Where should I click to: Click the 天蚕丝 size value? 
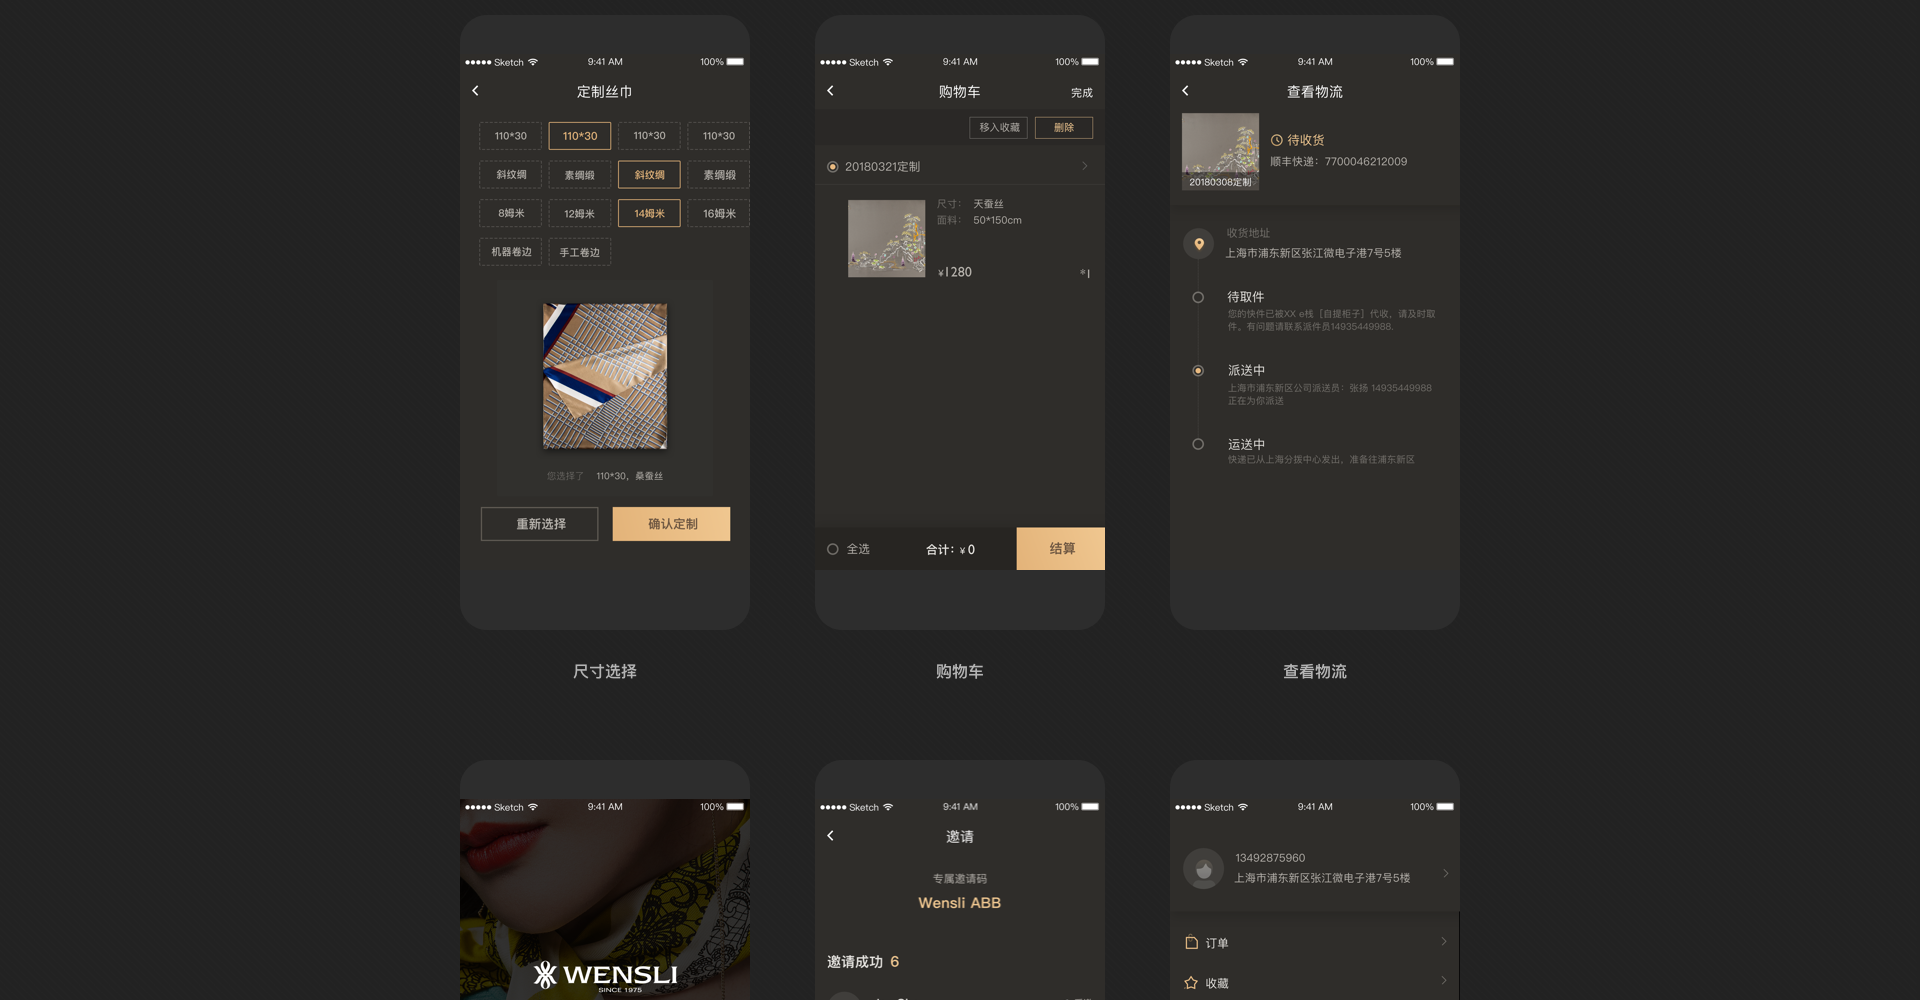(988, 204)
